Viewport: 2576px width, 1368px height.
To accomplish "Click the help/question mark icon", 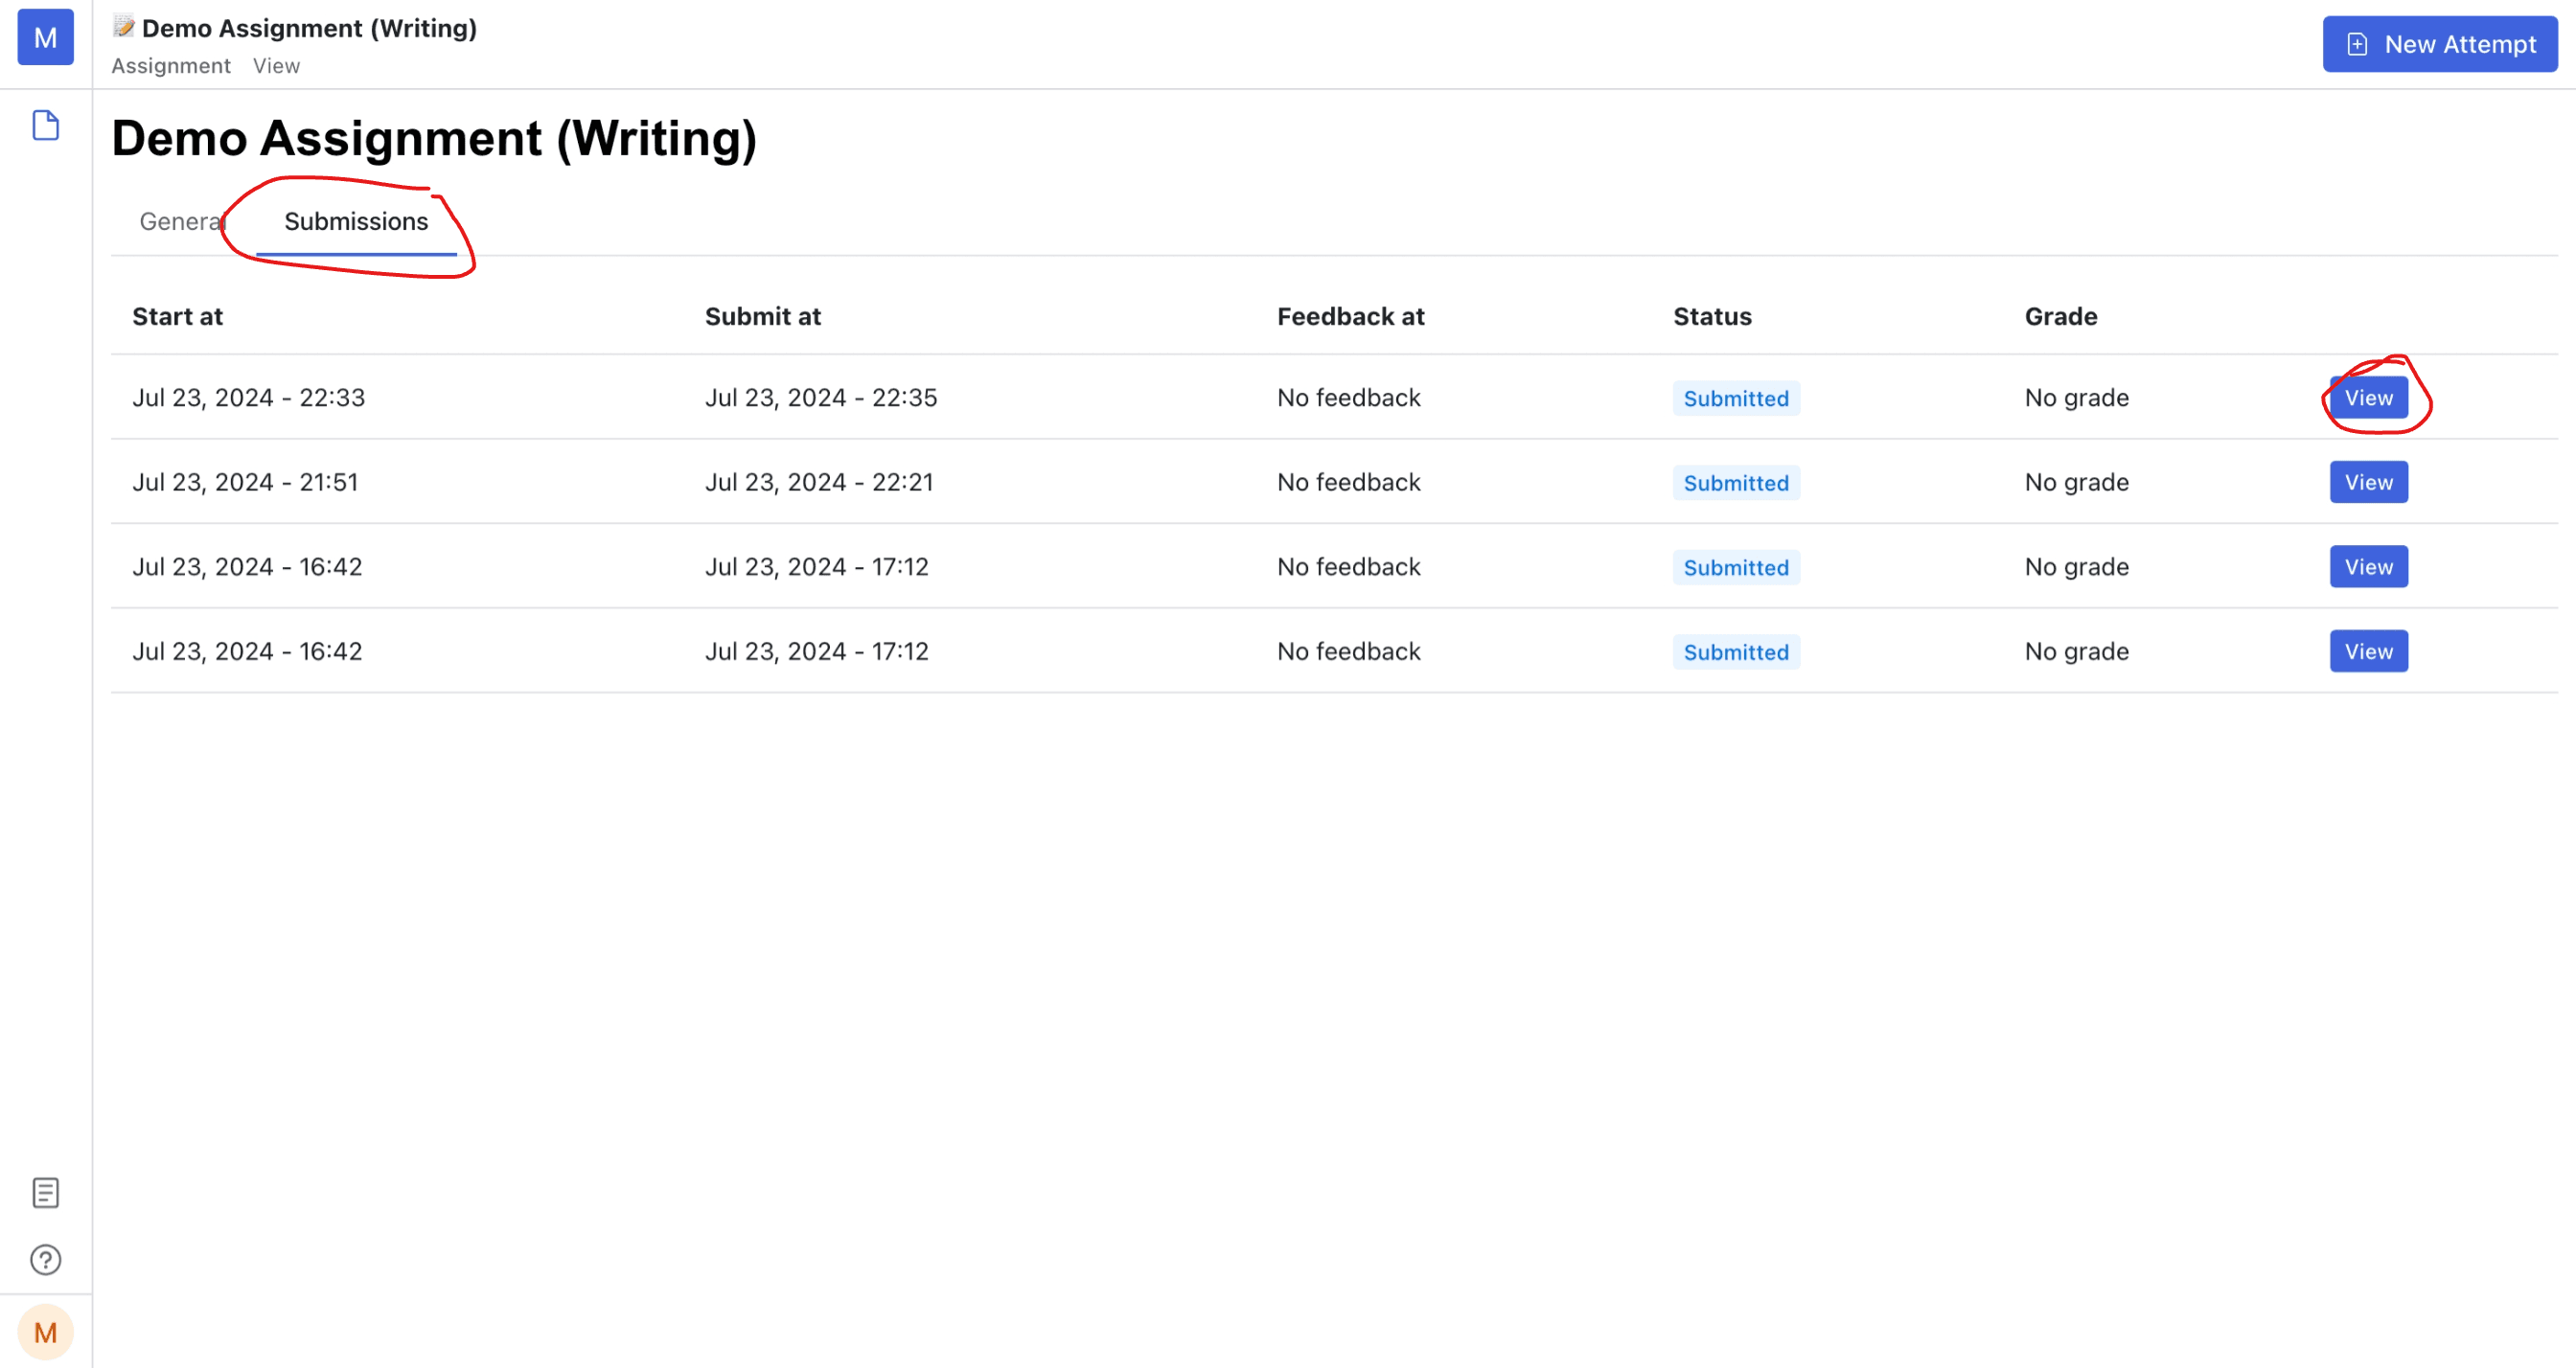I will pos(46,1261).
